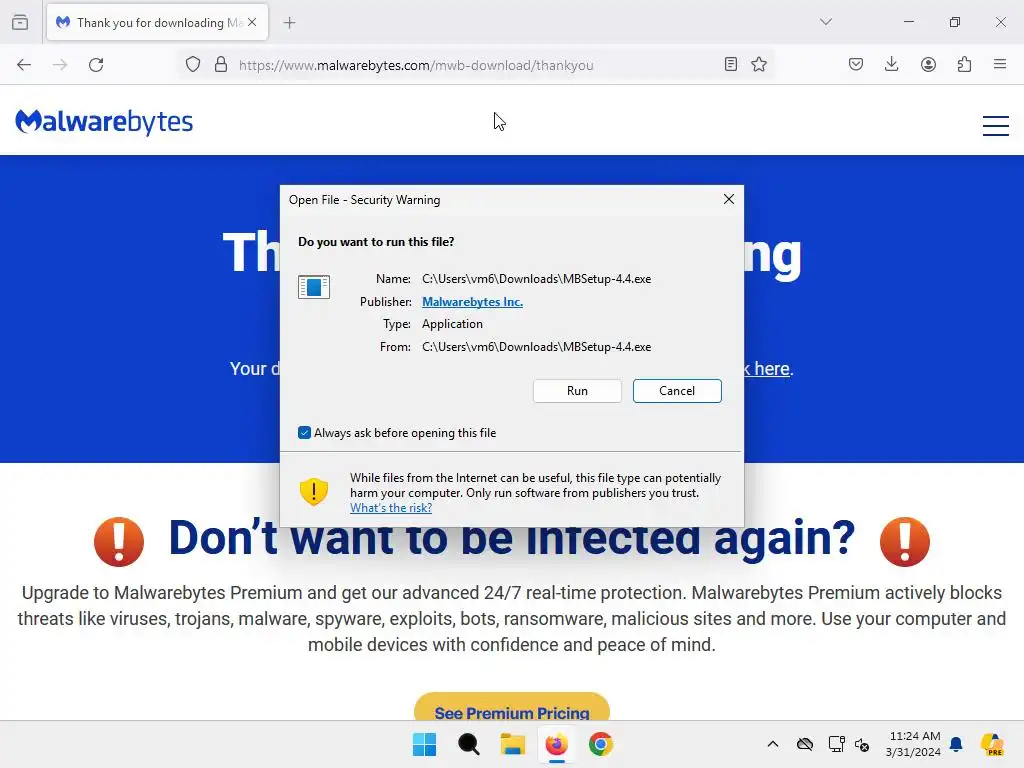Uncheck Always ask before opening this file

(304, 432)
